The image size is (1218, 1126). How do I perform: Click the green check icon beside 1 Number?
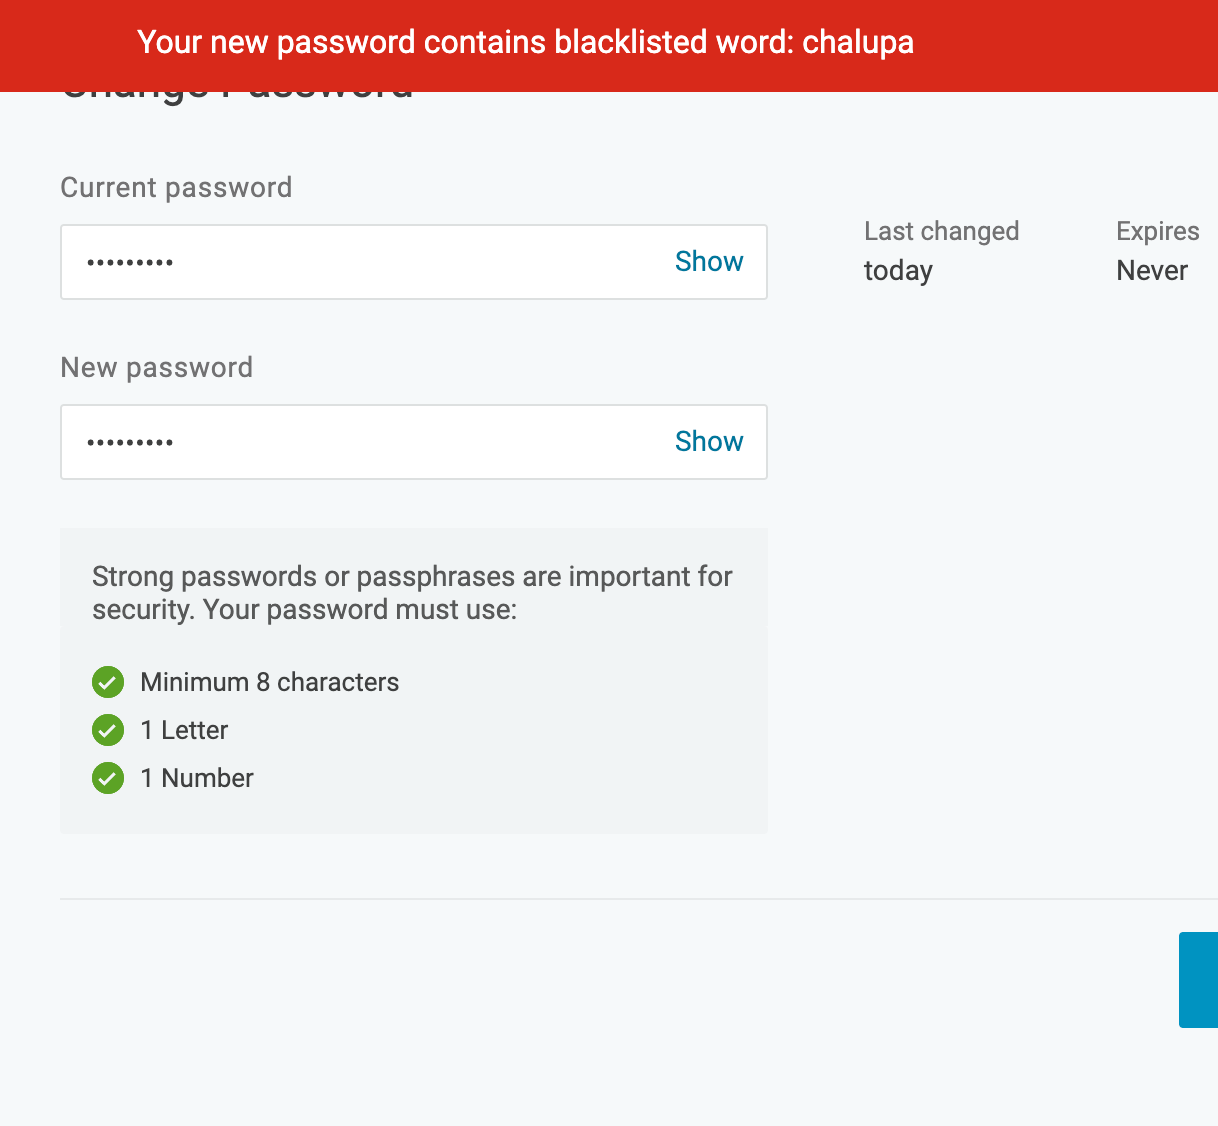[x=108, y=778]
